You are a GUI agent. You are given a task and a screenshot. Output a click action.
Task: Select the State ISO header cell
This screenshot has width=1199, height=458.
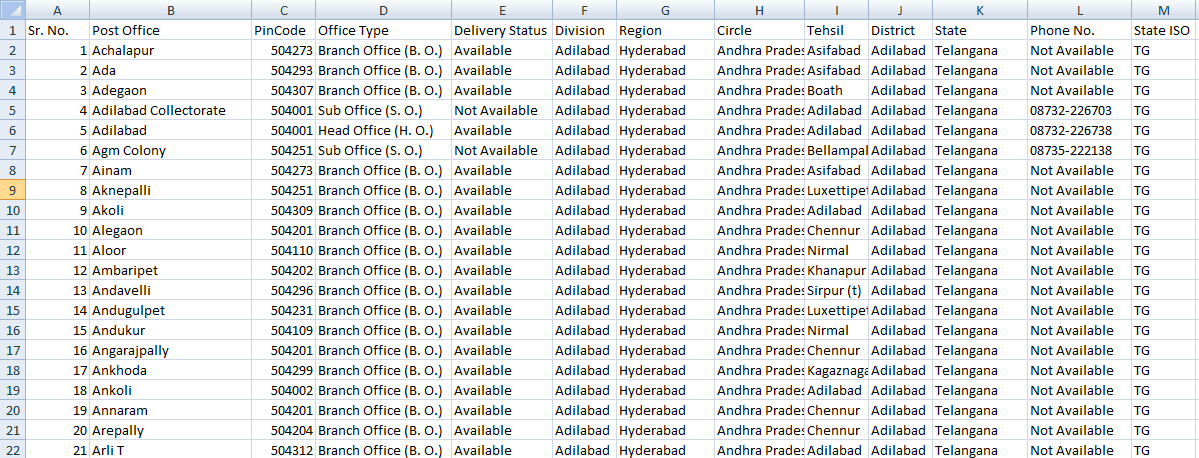tap(1164, 30)
